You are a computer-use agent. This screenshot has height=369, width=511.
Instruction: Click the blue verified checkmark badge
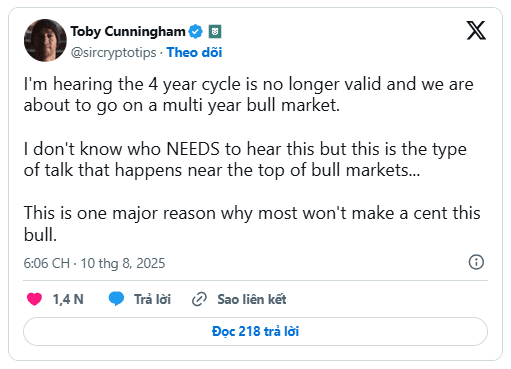(196, 32)
